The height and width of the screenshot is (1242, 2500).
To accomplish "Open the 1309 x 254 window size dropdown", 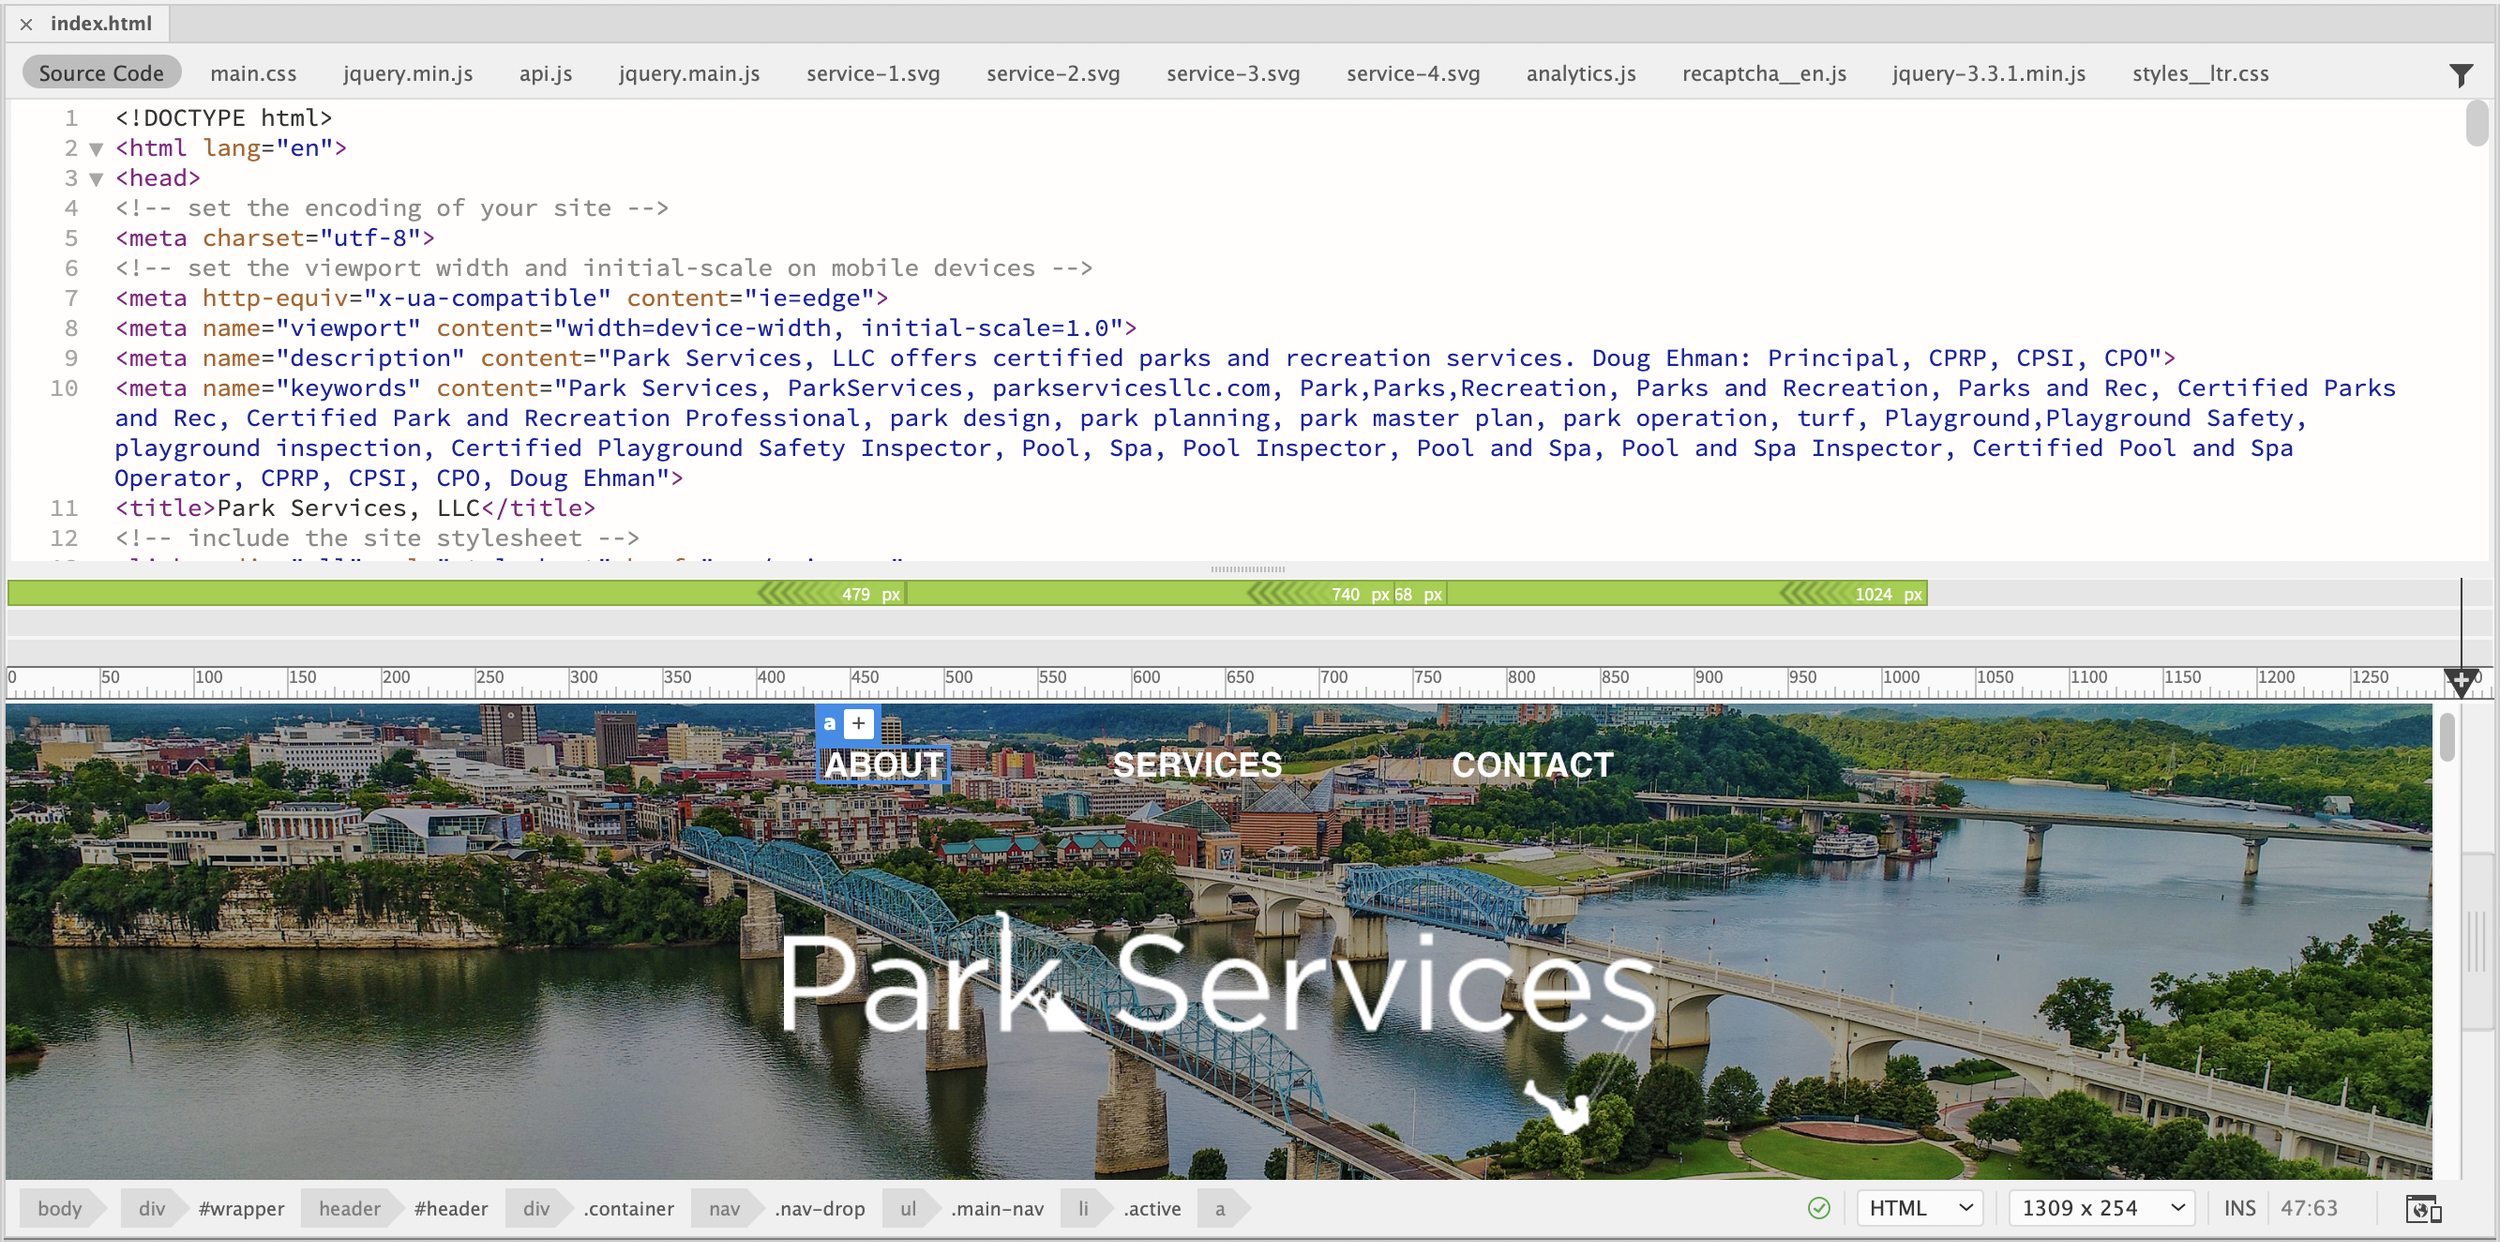I will click(x=2102, y=1208).
